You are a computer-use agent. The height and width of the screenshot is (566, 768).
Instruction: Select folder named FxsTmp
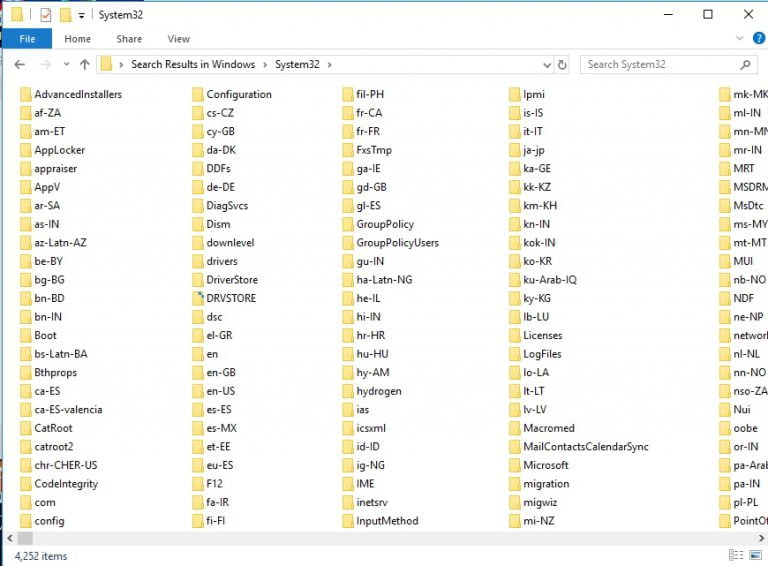pos(367,150)
